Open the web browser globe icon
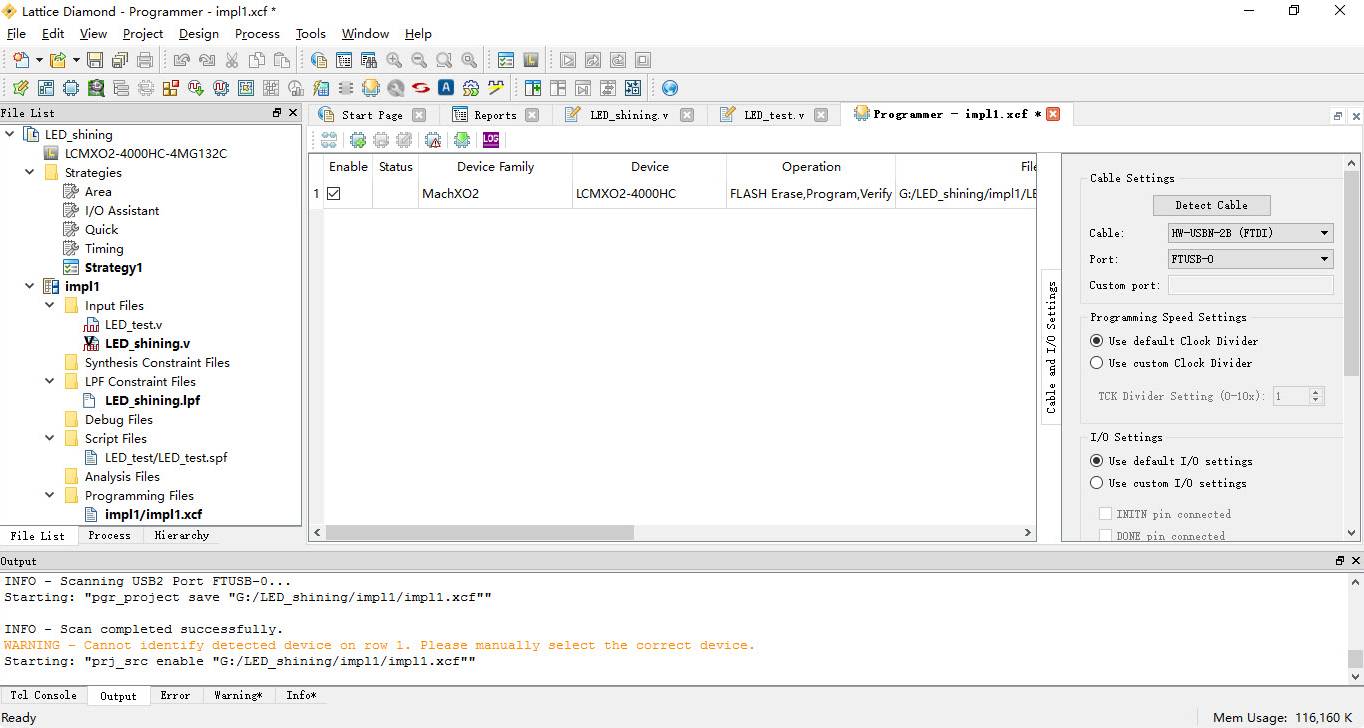Screen dimensions: 1364x728 (670, 88)
